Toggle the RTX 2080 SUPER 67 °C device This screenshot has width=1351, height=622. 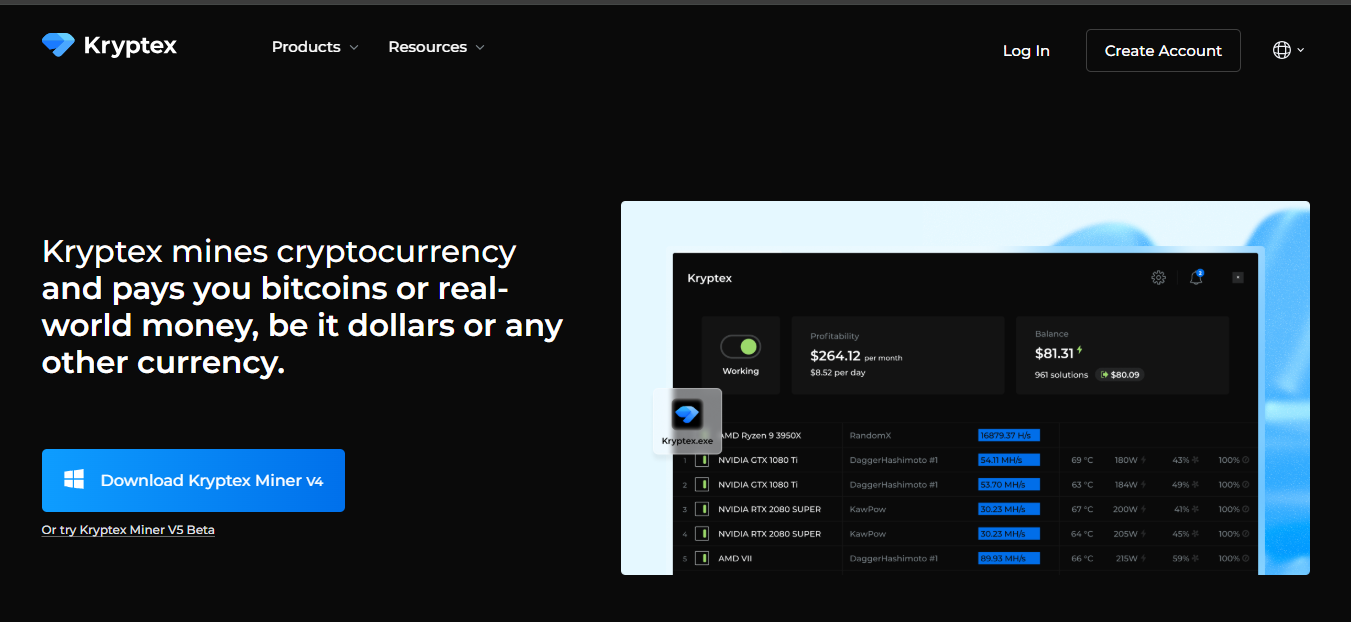tap(702, 509)
